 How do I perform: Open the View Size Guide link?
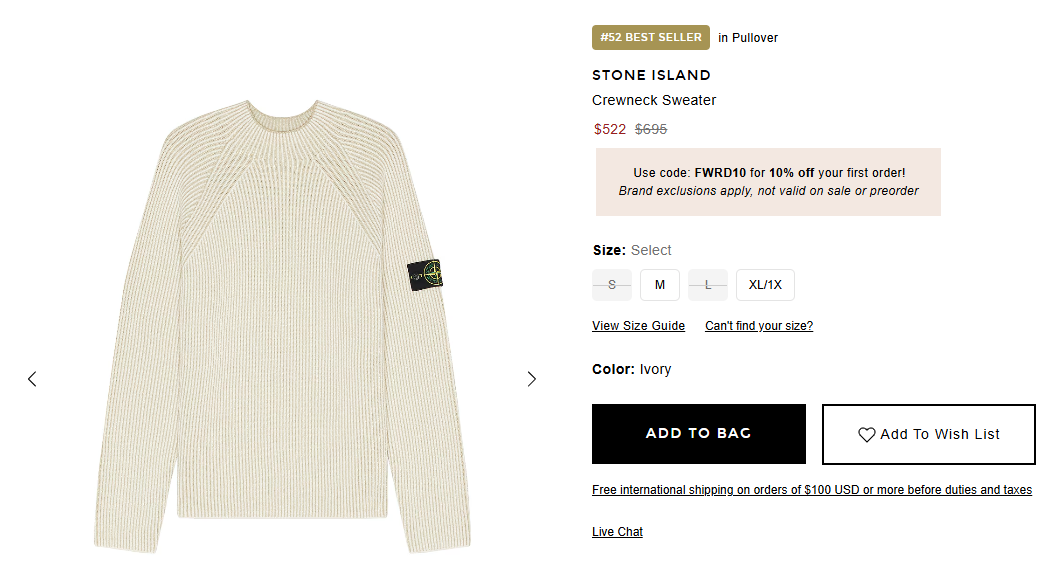(x=638, y=326)
